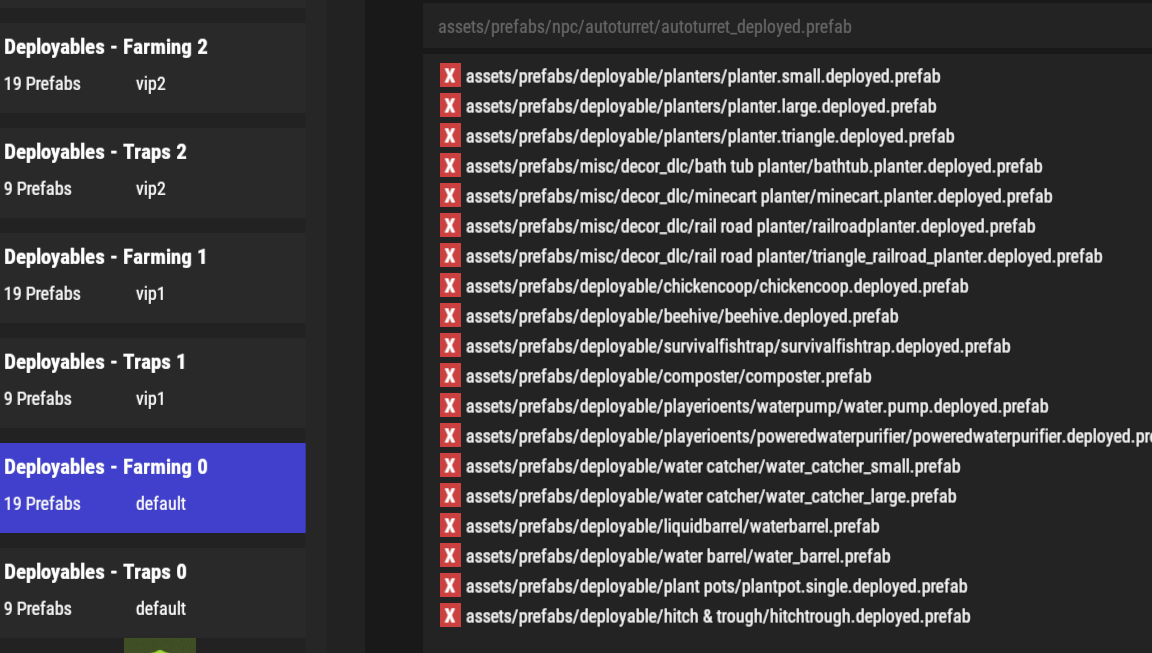The width and height of the screenshot is (1152, 653).
Task: Select highlighted Deployables - Farming 0 group
Action: point(152,485)
